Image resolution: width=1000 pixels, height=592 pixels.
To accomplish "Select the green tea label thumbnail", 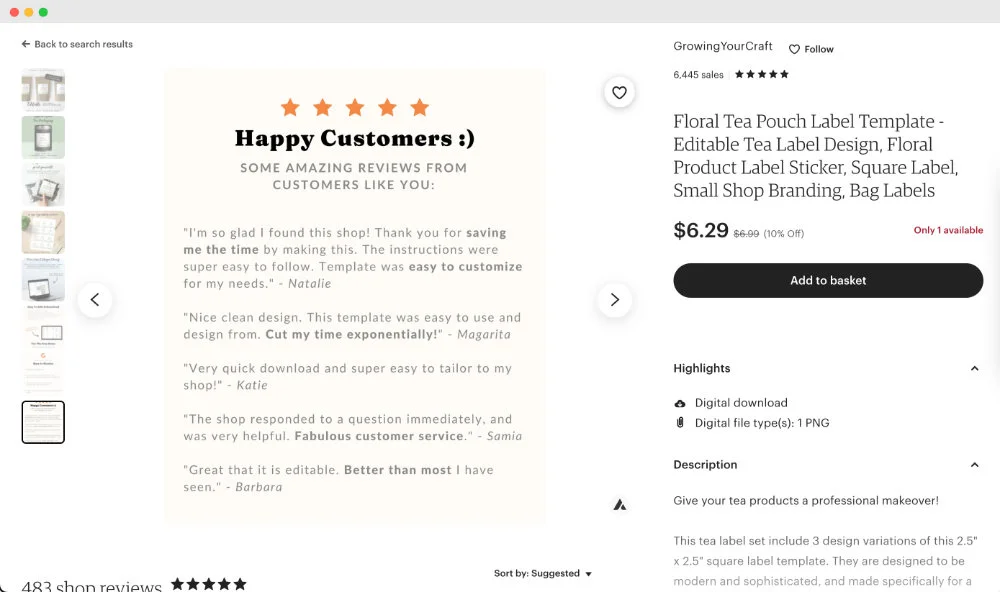I will click(x=43, y=137).
